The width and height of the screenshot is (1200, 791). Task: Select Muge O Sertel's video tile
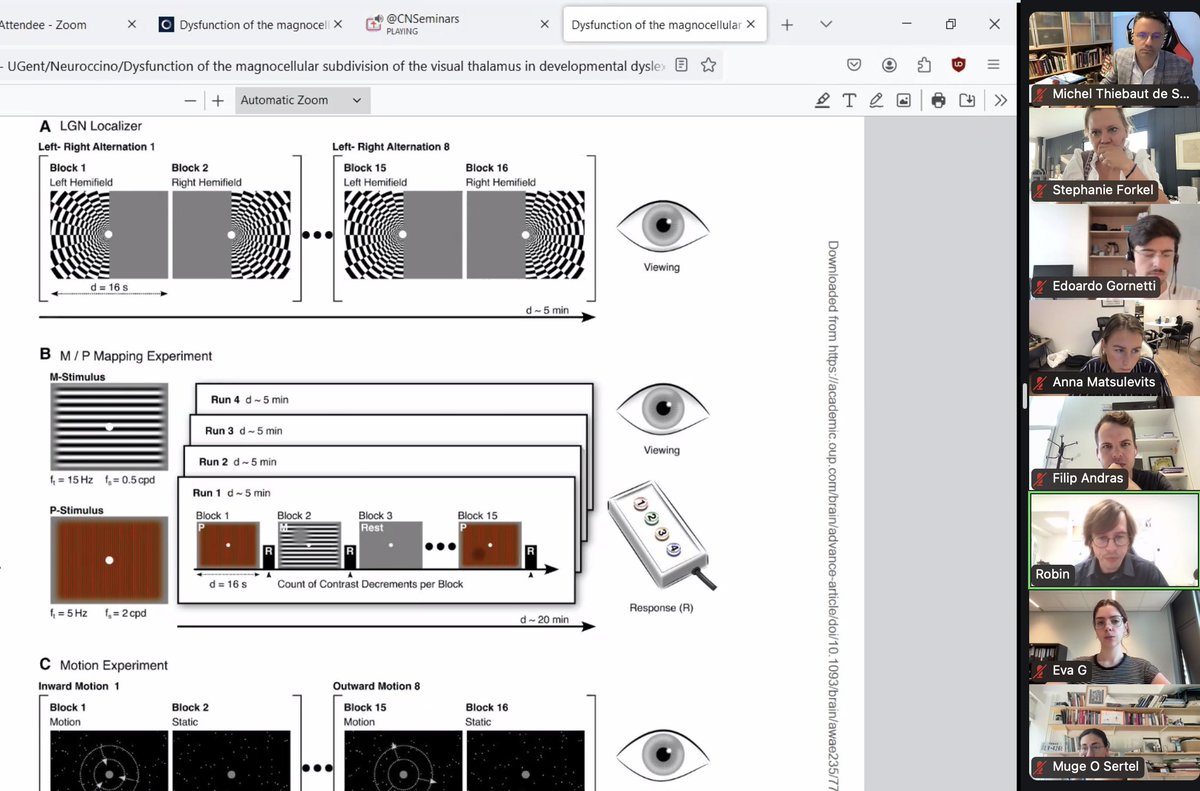[1114, 730]
